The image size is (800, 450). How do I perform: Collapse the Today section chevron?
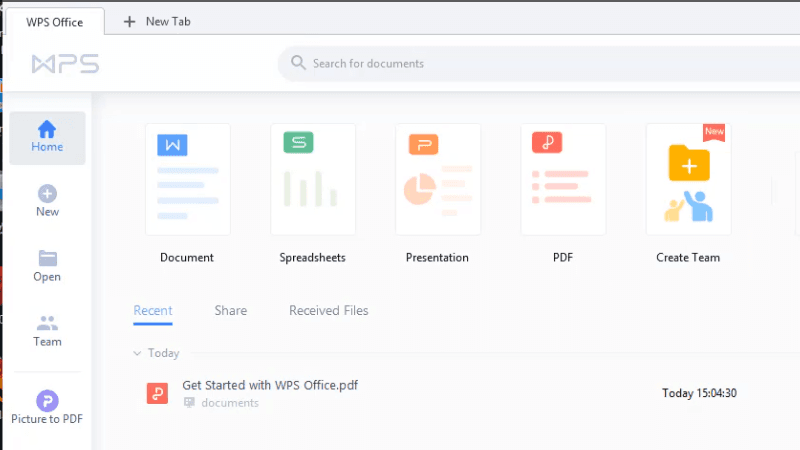(137, 353)
